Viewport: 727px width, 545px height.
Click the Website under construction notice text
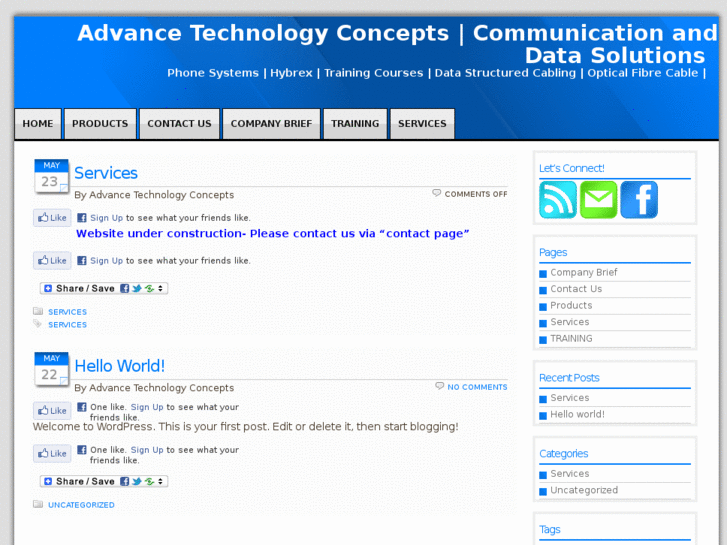pyautogui.click(x=273, y=233)
